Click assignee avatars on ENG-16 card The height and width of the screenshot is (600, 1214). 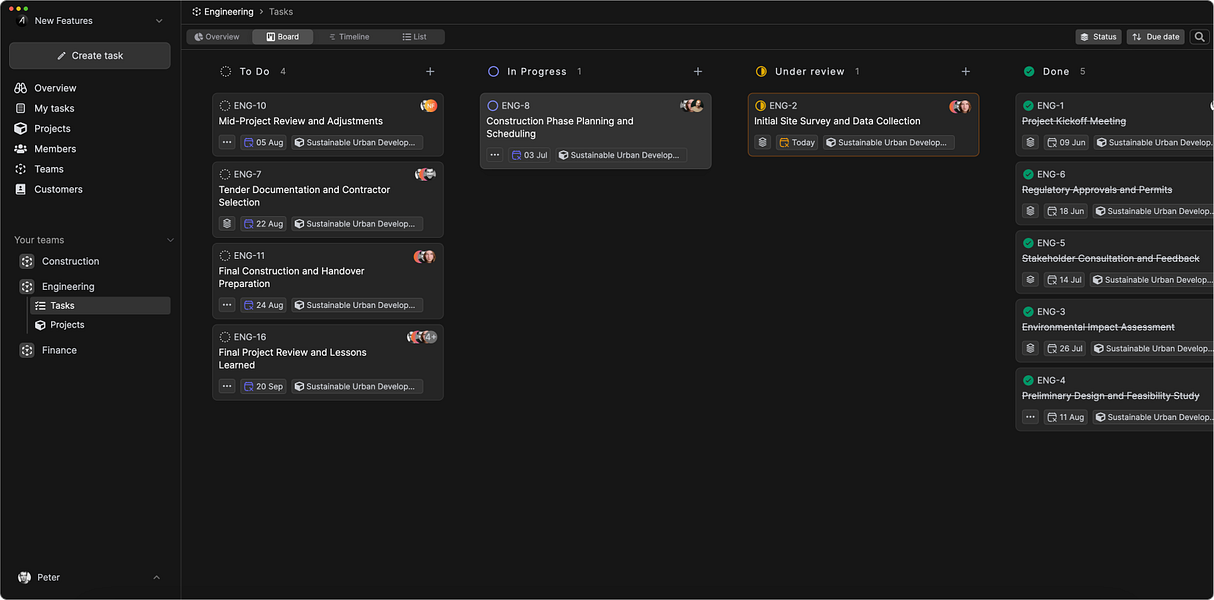coord(422,337)
